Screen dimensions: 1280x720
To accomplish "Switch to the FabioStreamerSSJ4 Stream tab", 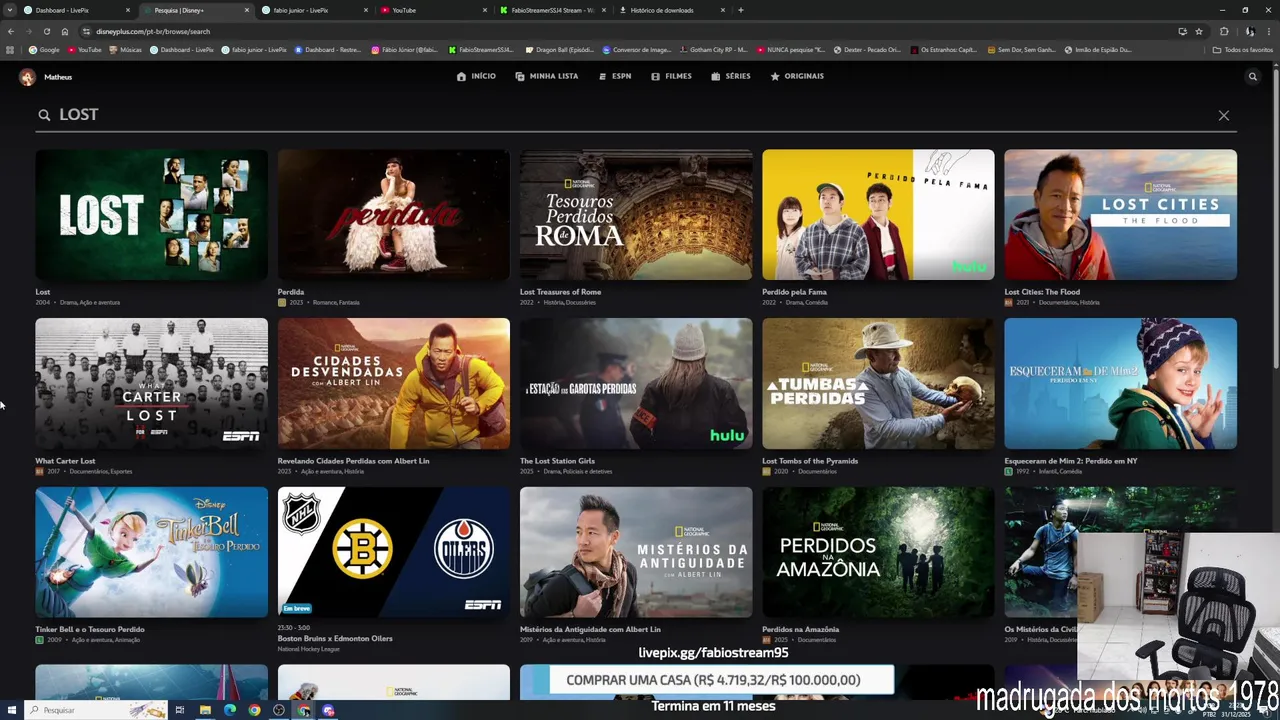I will click(x=553, y=10).
